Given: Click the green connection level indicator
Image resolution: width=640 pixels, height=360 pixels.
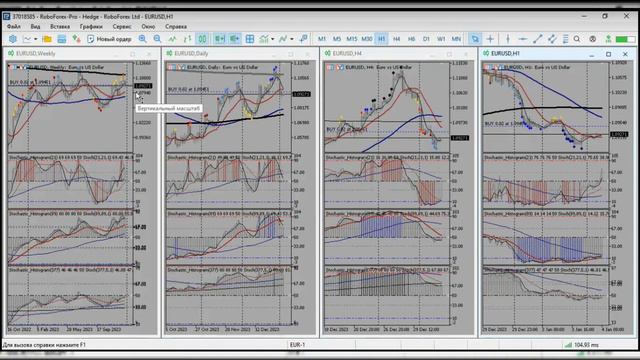Looking at the screenshot, I should 625,39.
